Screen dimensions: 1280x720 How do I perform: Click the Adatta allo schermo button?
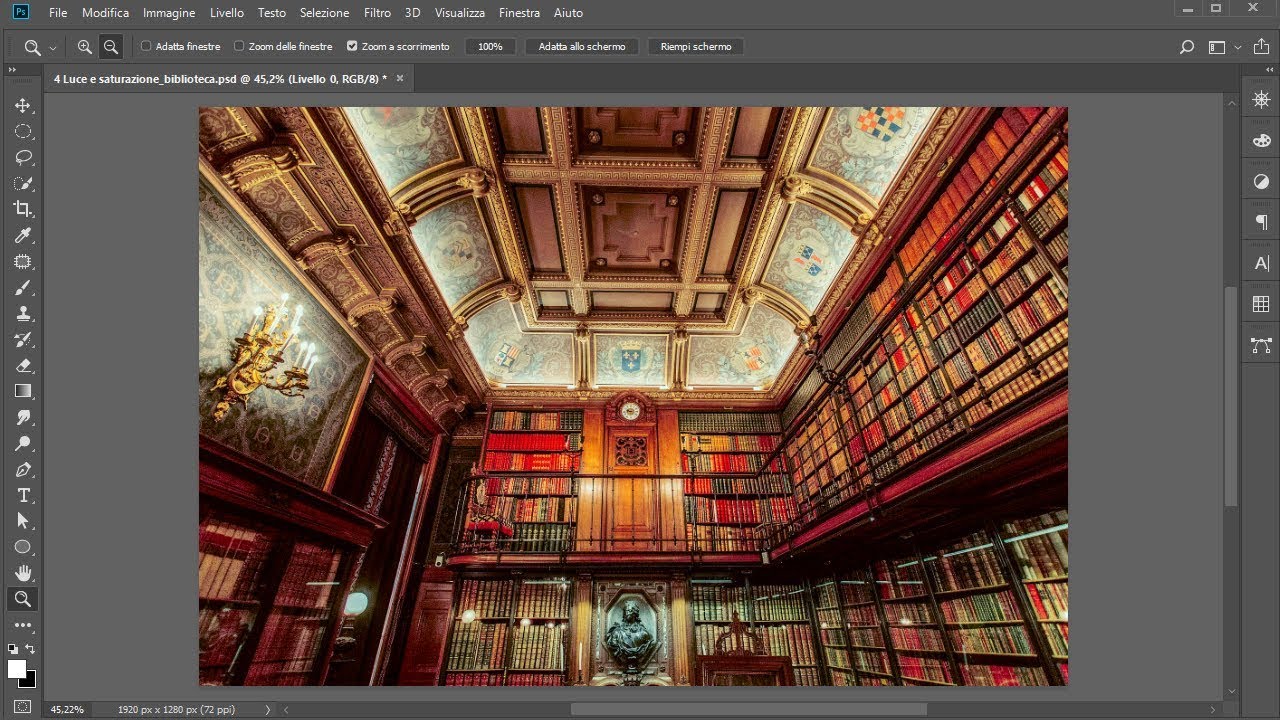582,47
